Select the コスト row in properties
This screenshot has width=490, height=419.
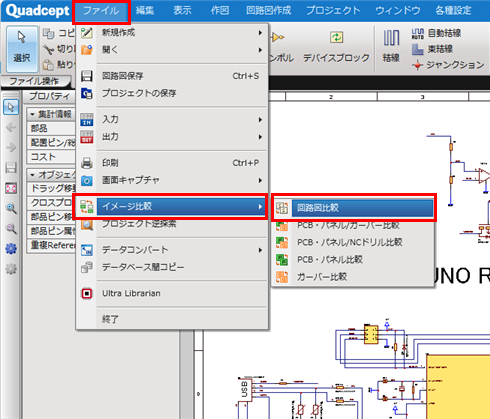click(51, 157)
